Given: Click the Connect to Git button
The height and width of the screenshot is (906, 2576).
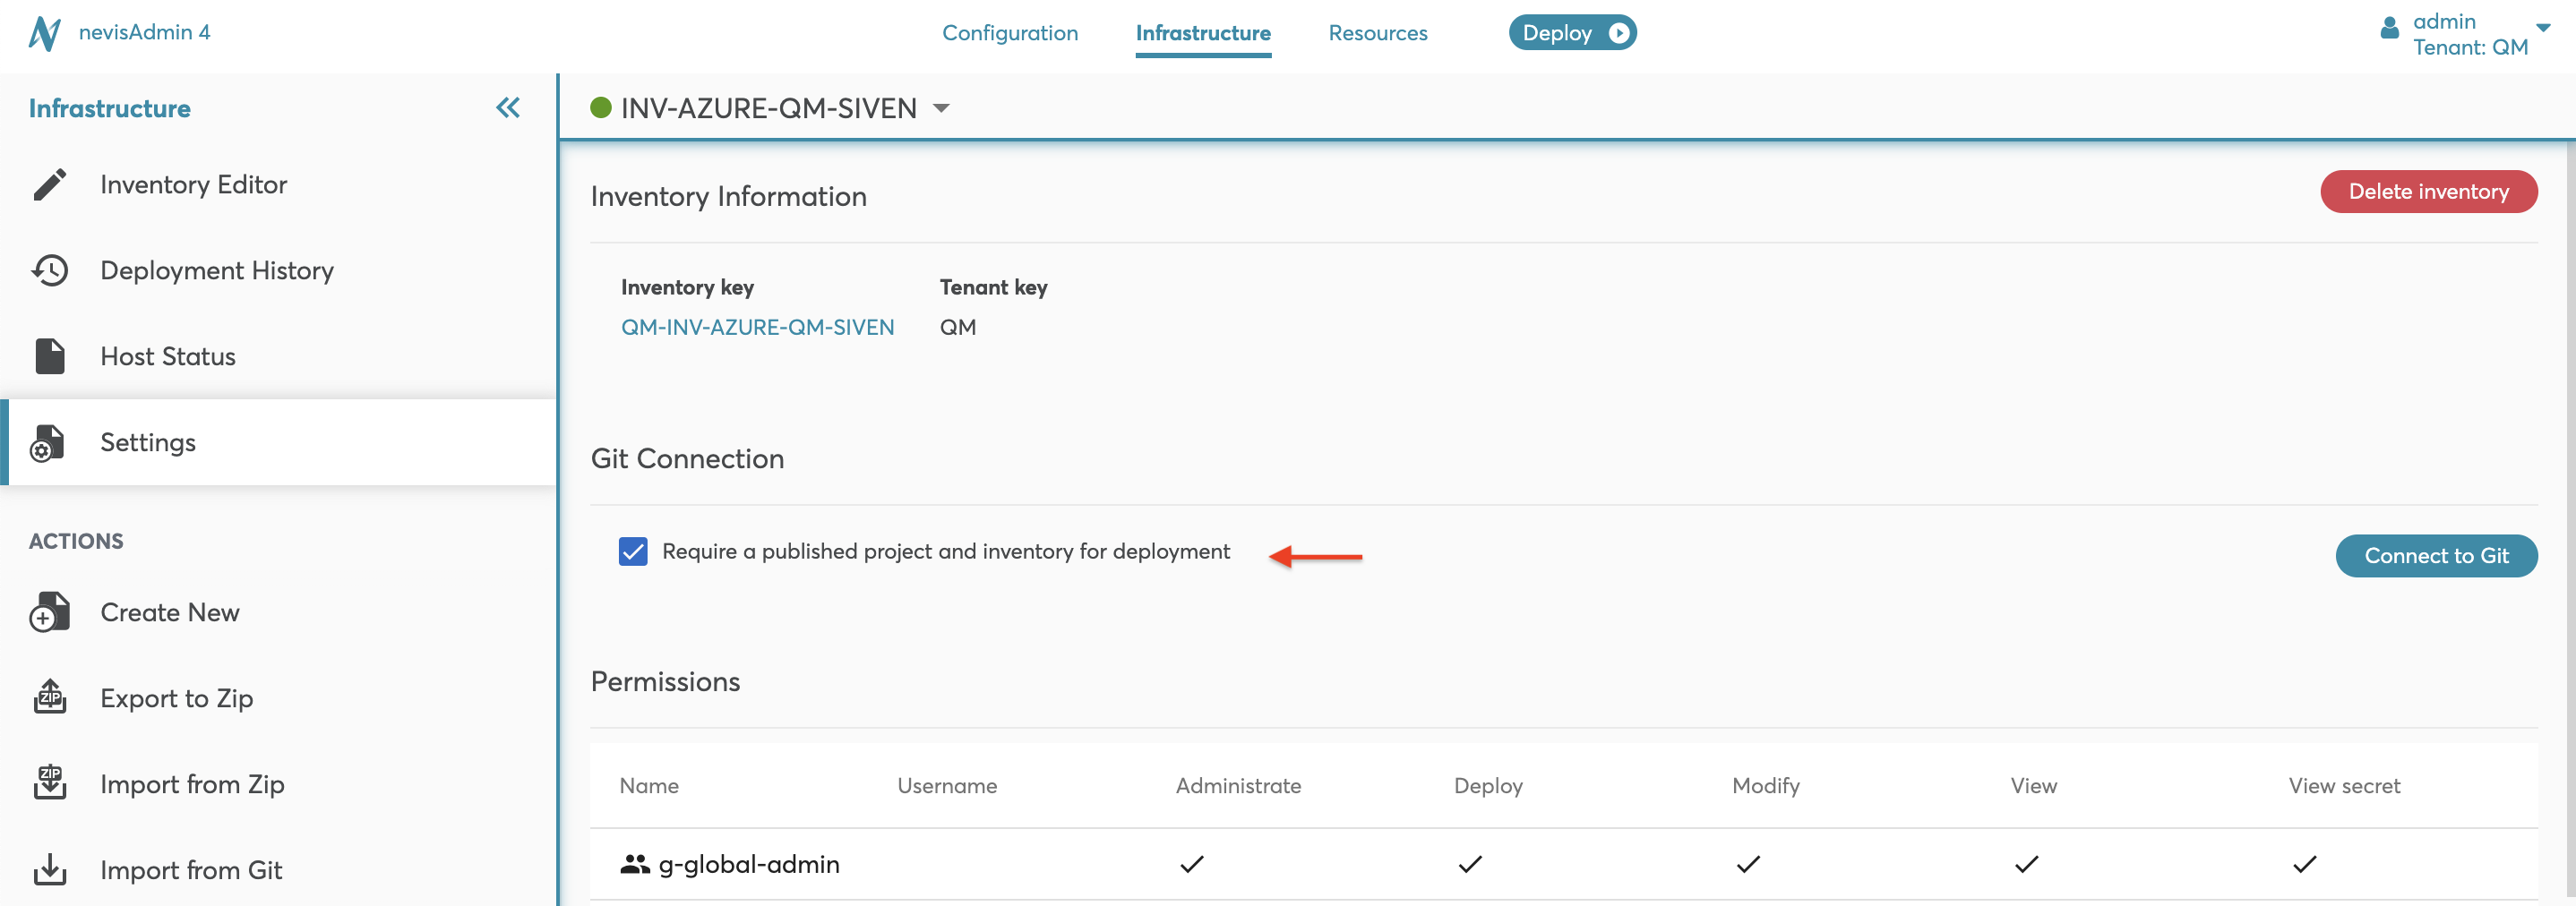Looking at the screenshot, I should [x=2436, y=556].
